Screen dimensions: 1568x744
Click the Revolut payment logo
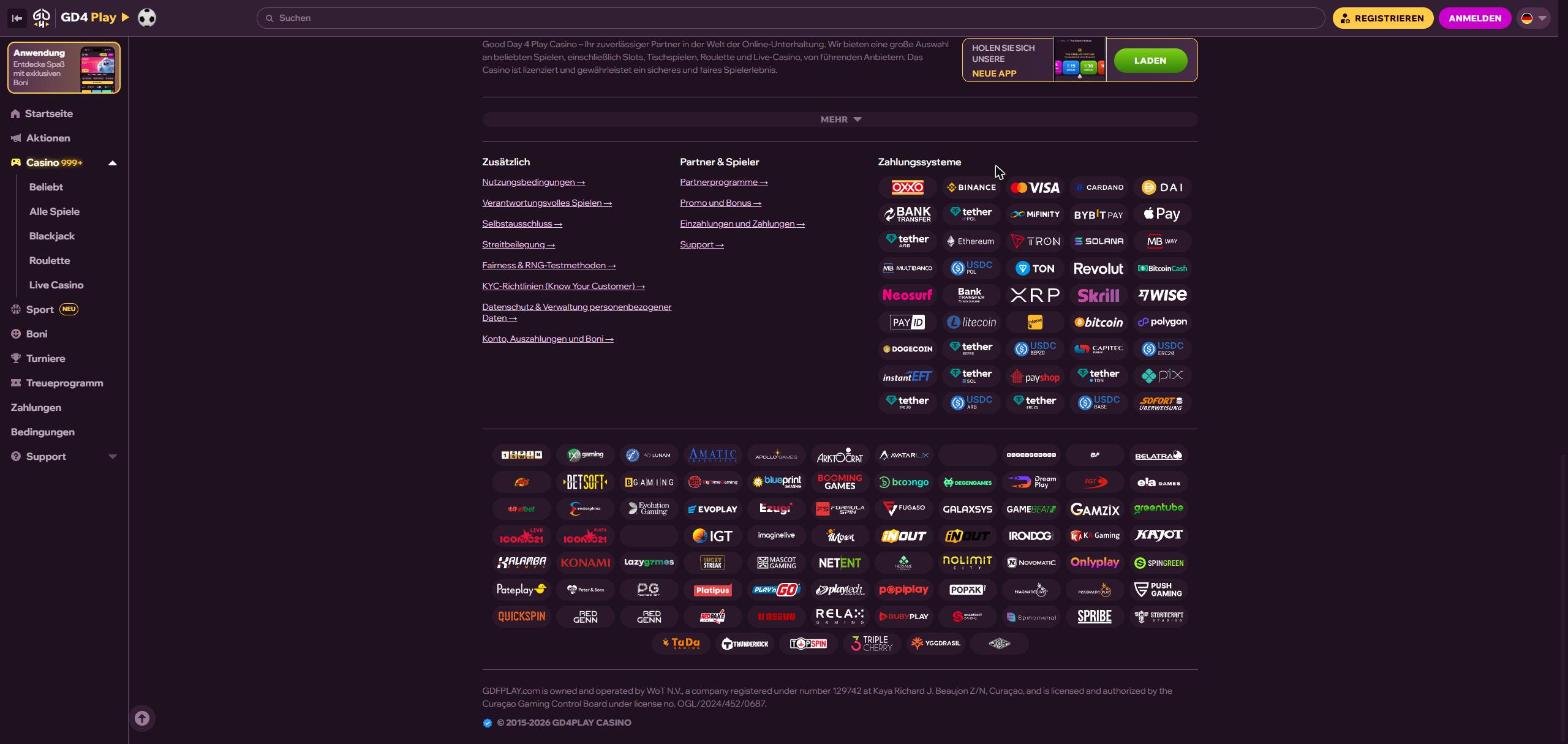1098,268
